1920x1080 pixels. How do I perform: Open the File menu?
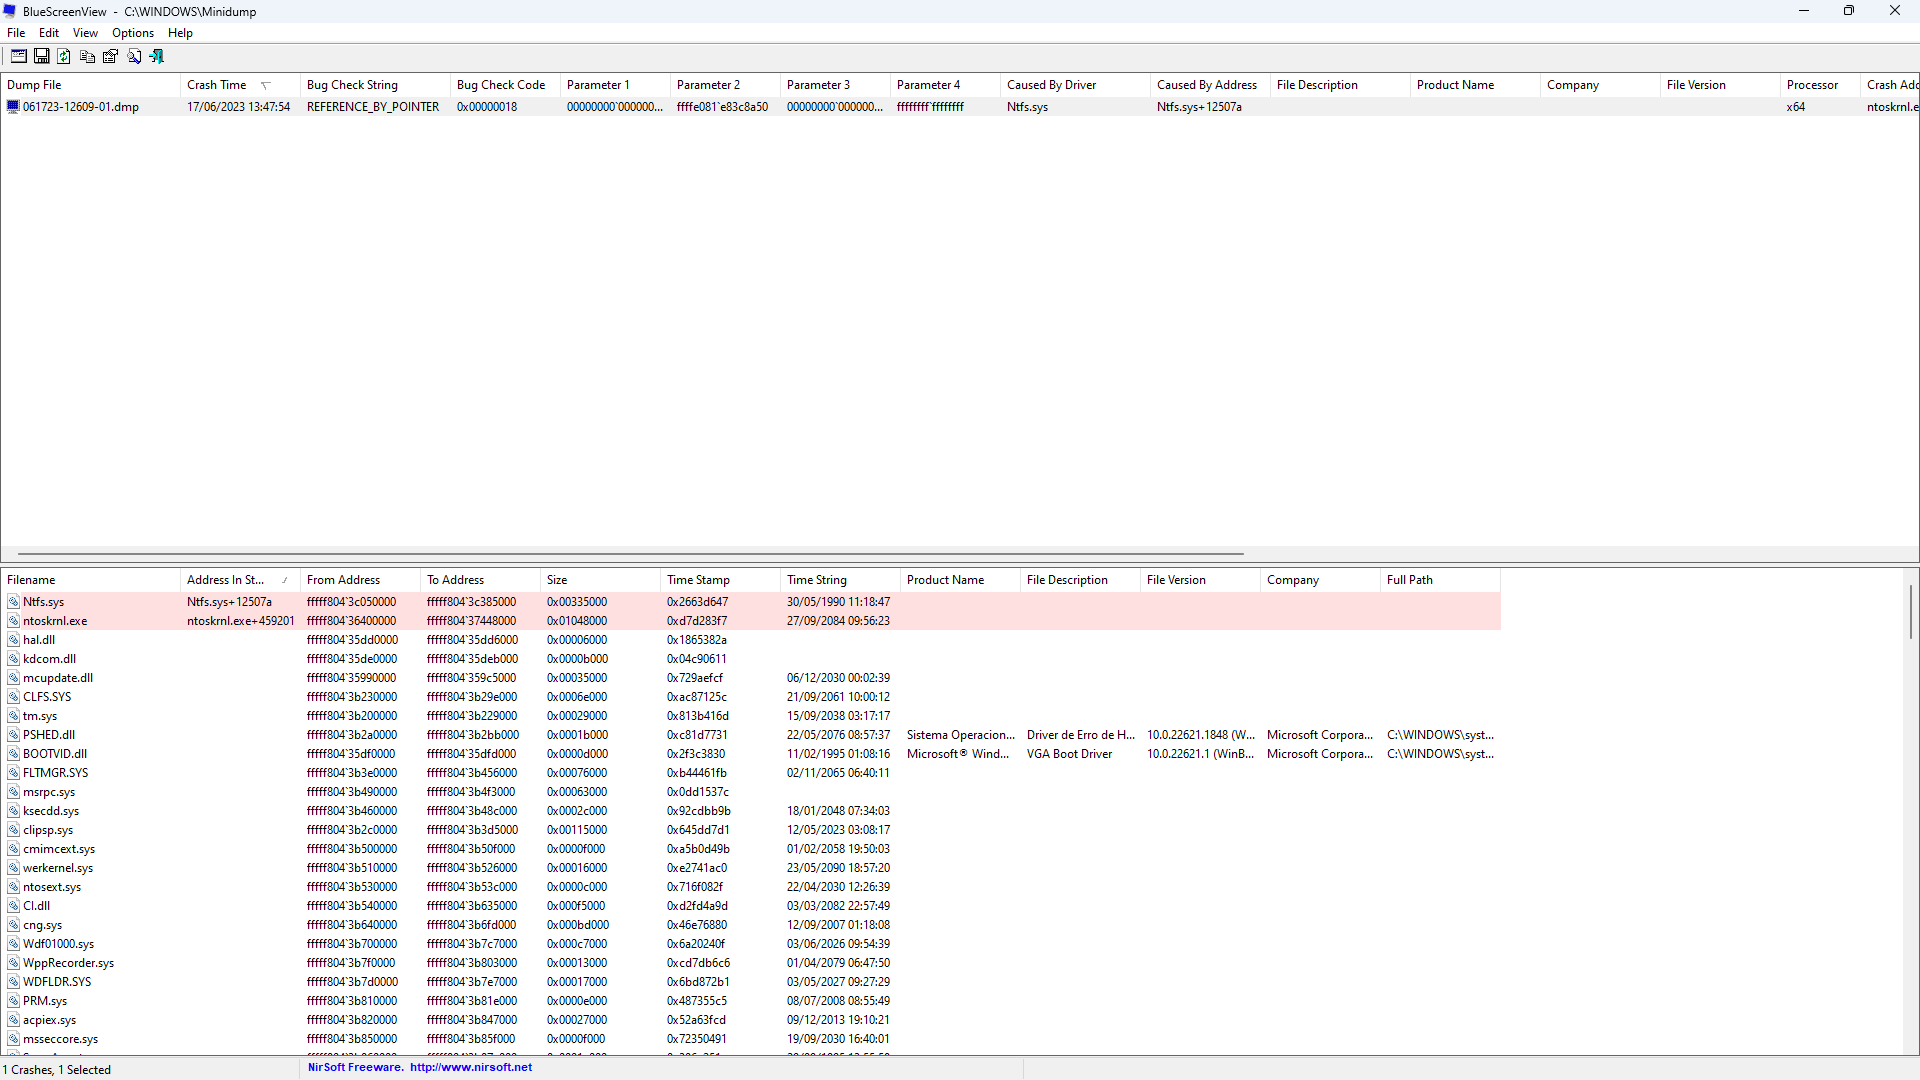click(16, 33)
